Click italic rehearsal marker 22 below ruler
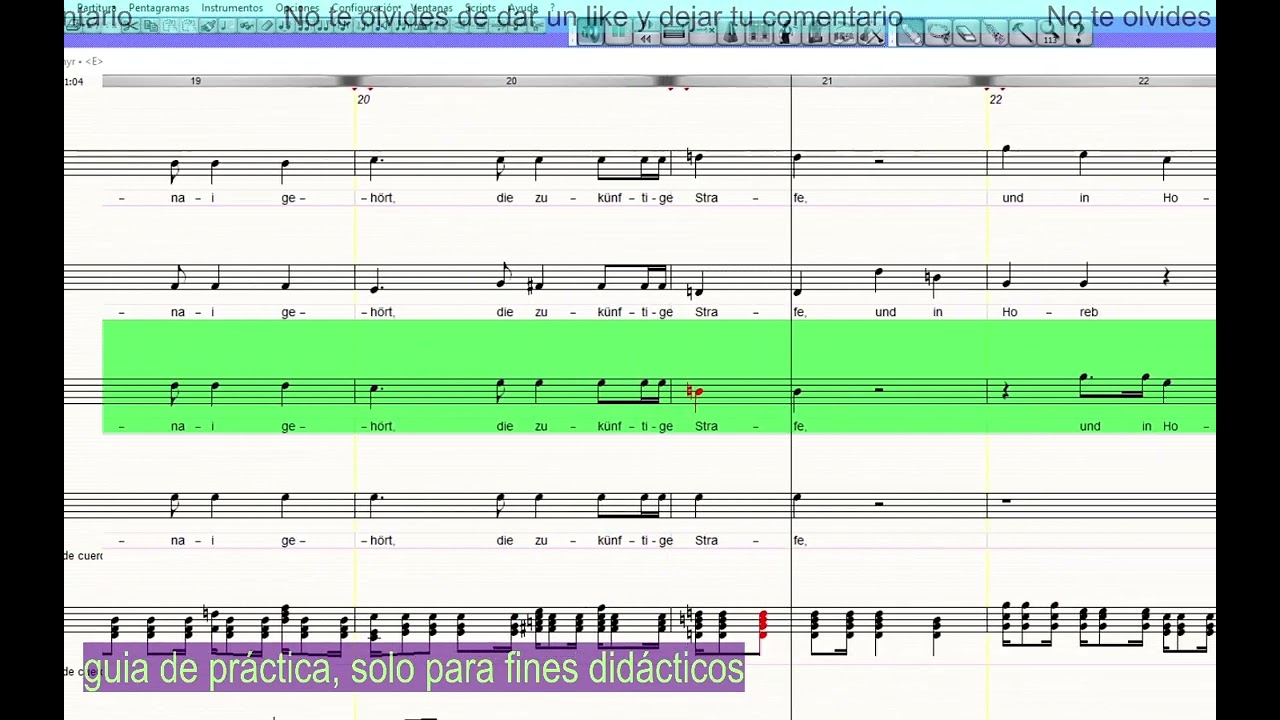 [995, 99]
